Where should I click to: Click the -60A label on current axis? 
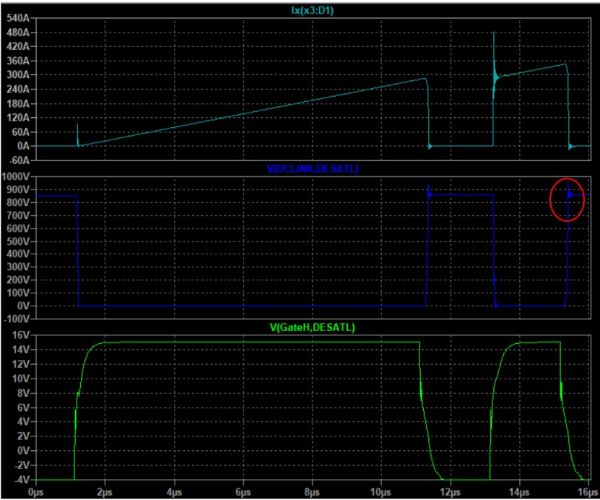[20, 159]
